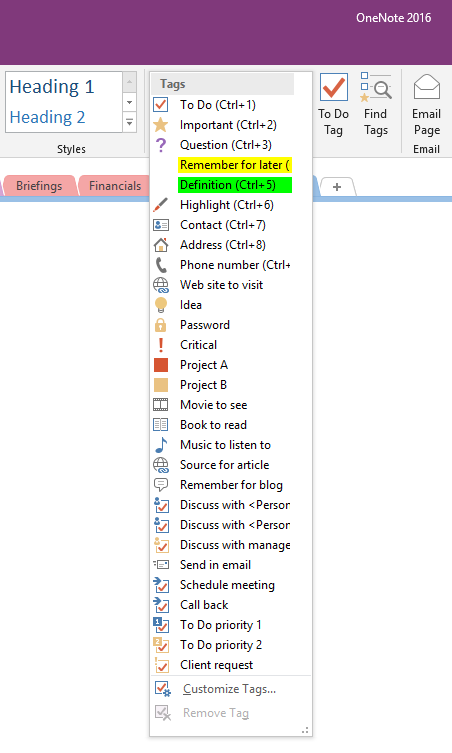Image resolution: width=452 pixels, height=753 pixels.
Task: Click "Call back" text
Action: [204, 605]
